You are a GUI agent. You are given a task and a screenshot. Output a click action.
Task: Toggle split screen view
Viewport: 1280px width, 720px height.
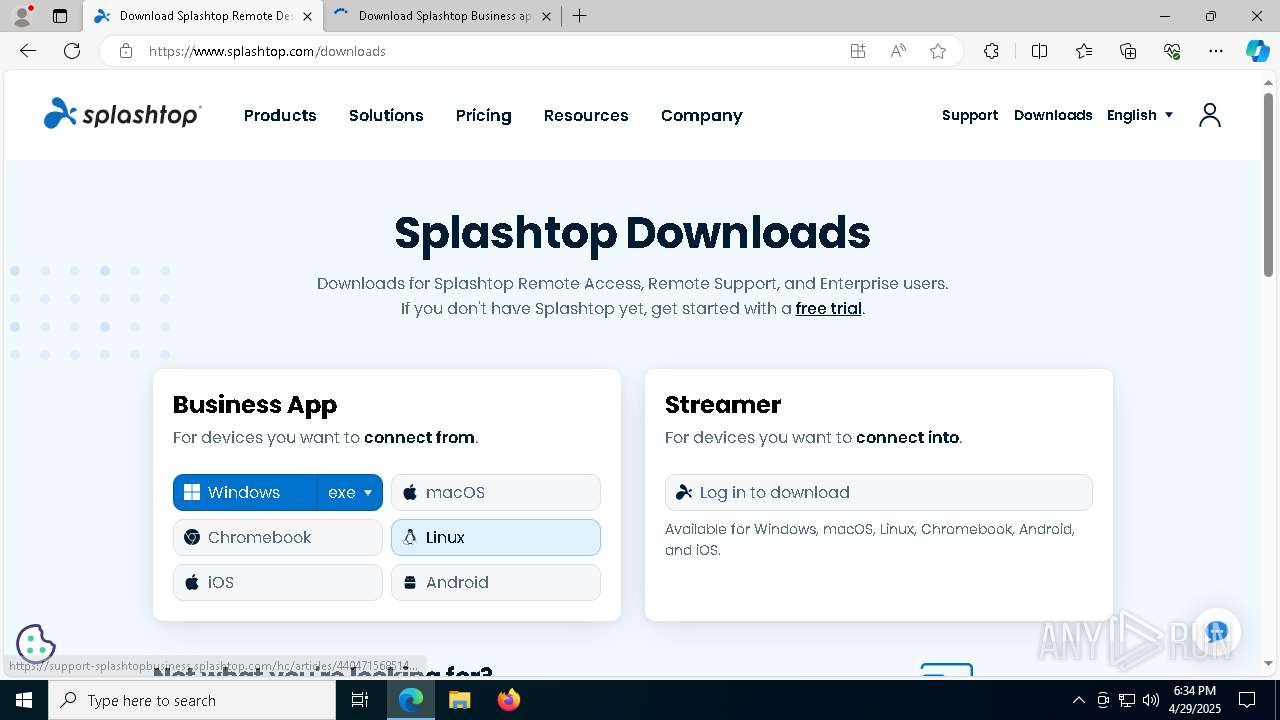1039,51
